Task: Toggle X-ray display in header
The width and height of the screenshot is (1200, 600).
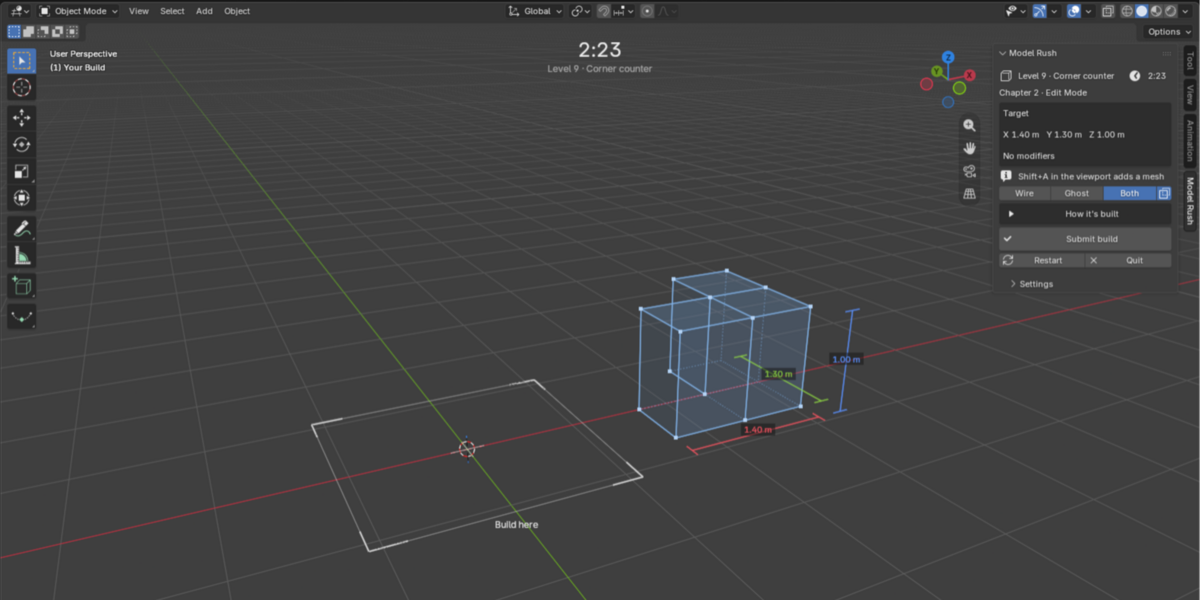Action: (x=1108, y=11)
